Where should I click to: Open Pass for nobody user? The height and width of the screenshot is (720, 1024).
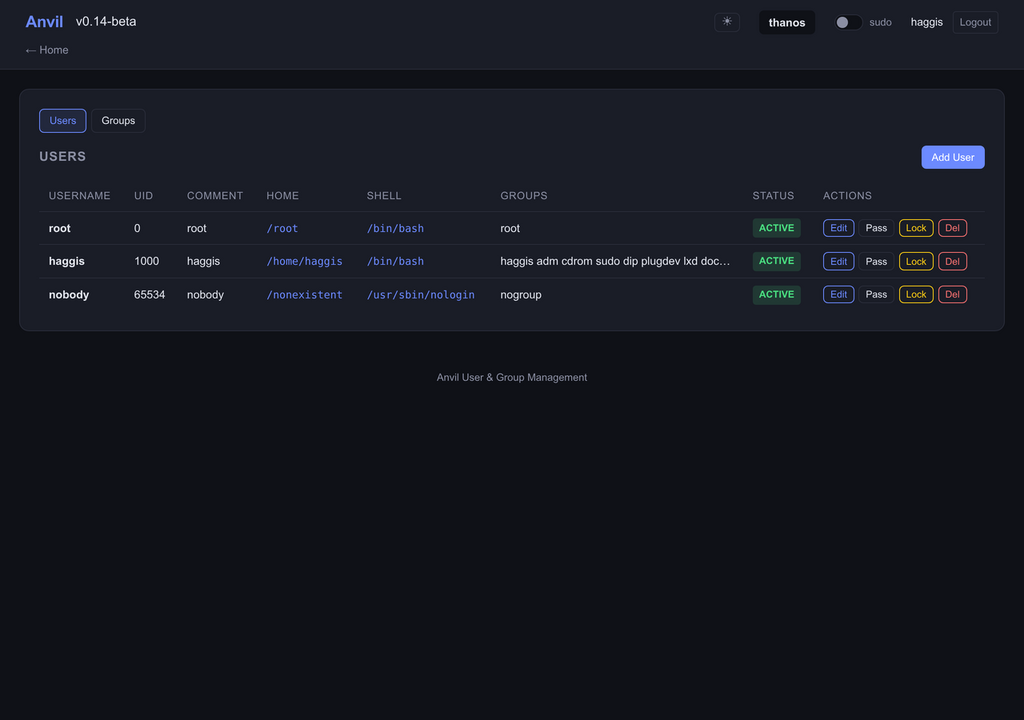876,295
